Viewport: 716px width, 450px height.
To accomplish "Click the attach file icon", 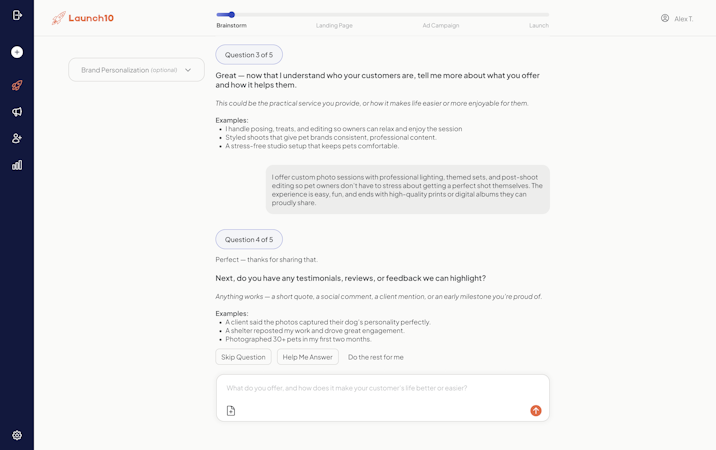I will pyautogui.click(x=231, y=411).
